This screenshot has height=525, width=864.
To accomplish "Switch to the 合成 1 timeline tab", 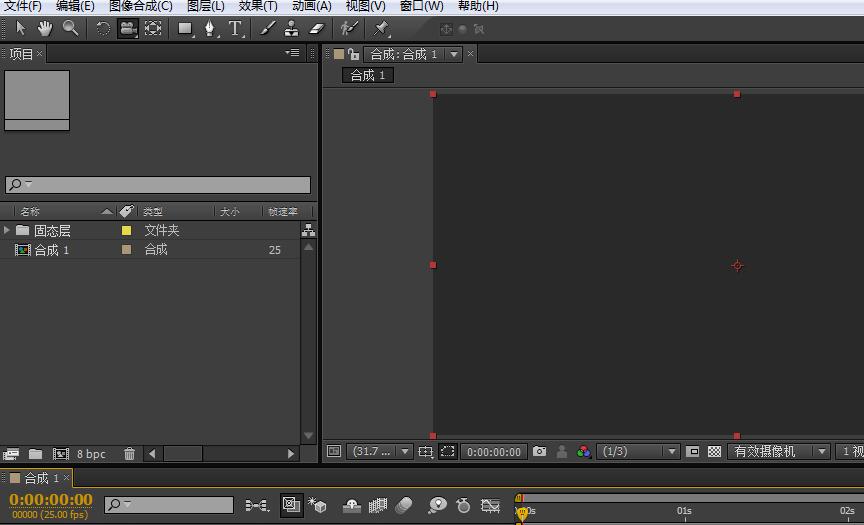I will click(42, 478).
